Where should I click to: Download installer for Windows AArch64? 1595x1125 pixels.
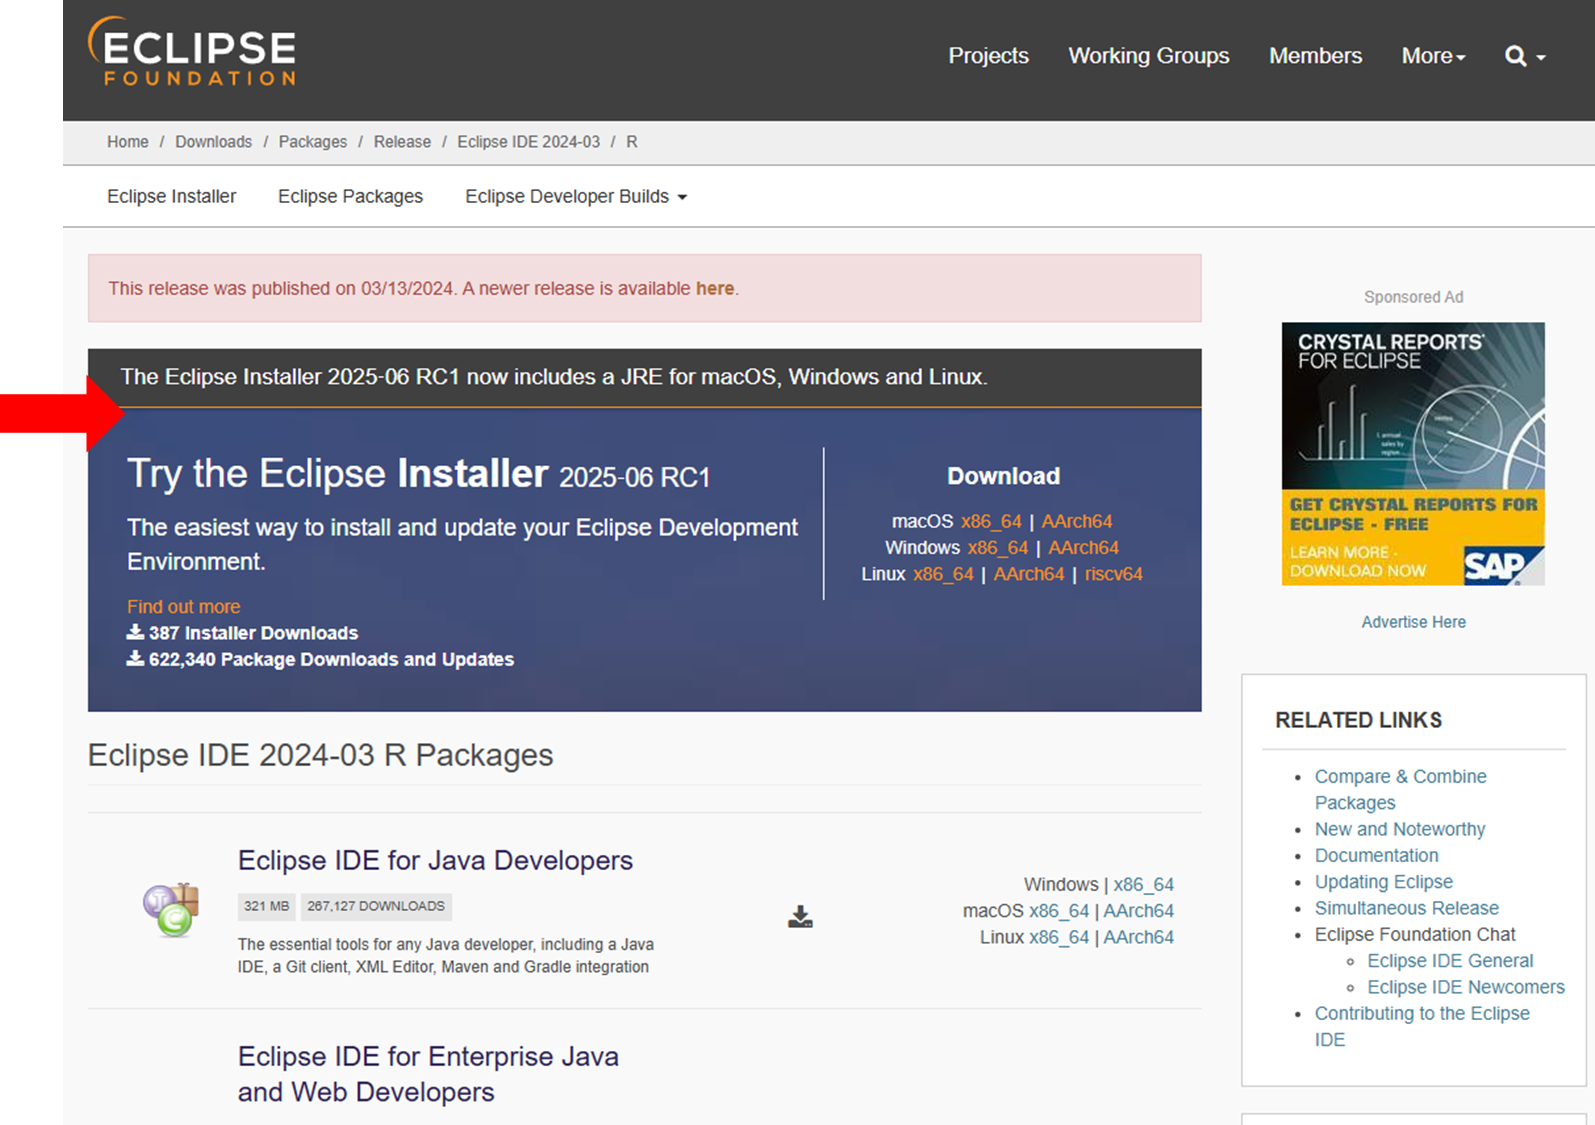[1083, 548]
